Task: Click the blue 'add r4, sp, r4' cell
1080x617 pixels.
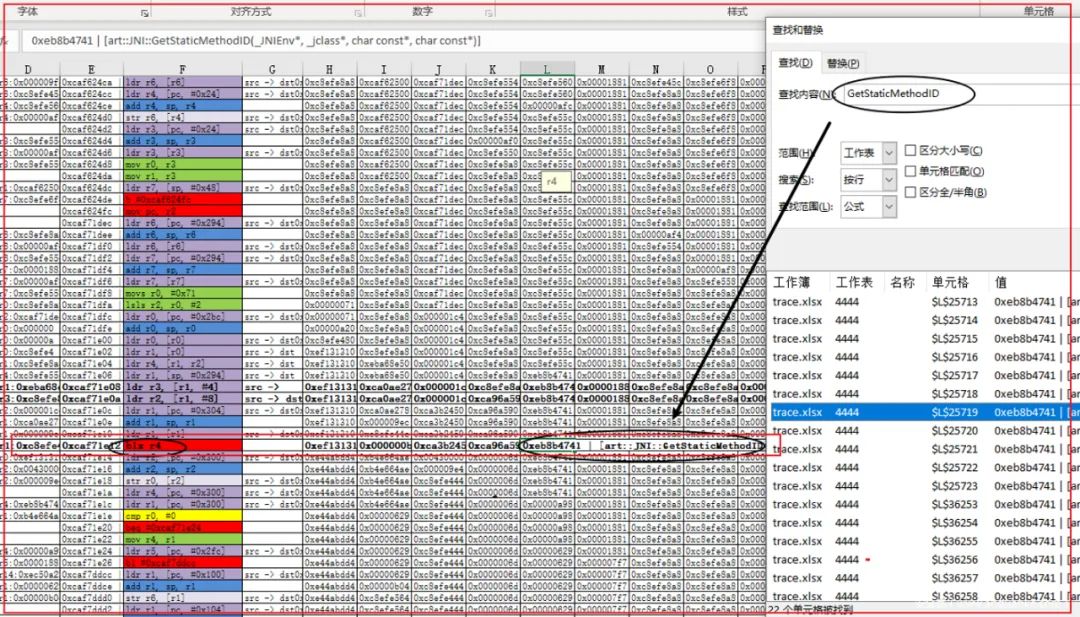Action: (x=183, y=106)
